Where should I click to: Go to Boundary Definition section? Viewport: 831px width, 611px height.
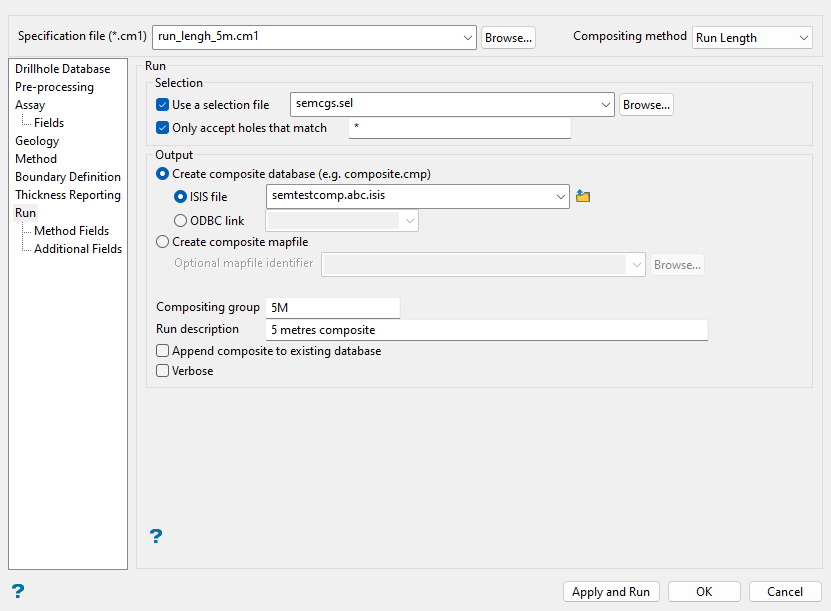67,177
